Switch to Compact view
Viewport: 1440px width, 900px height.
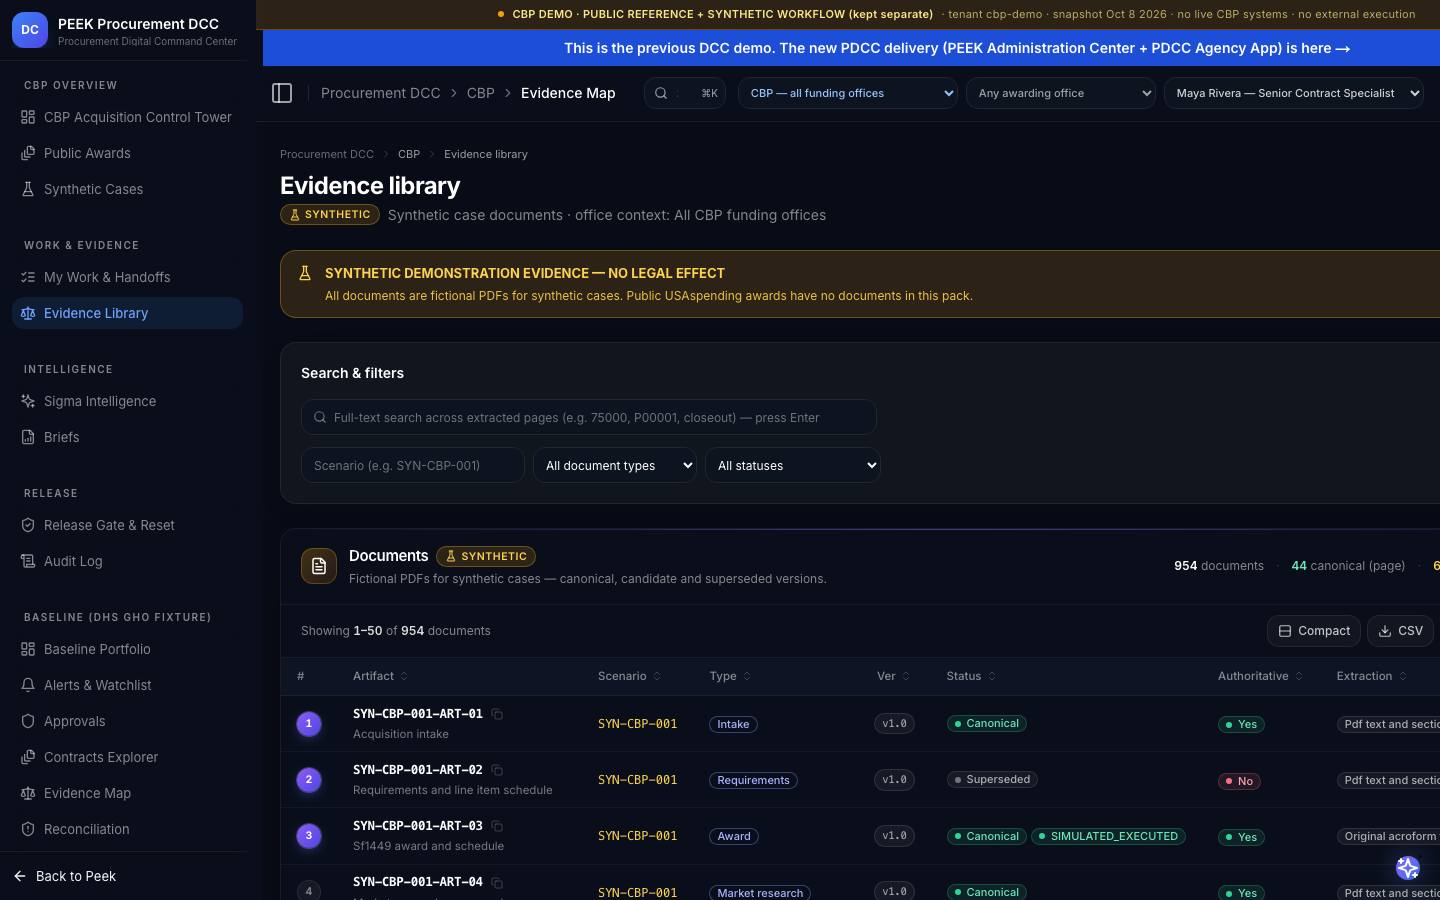[1314, 631]
